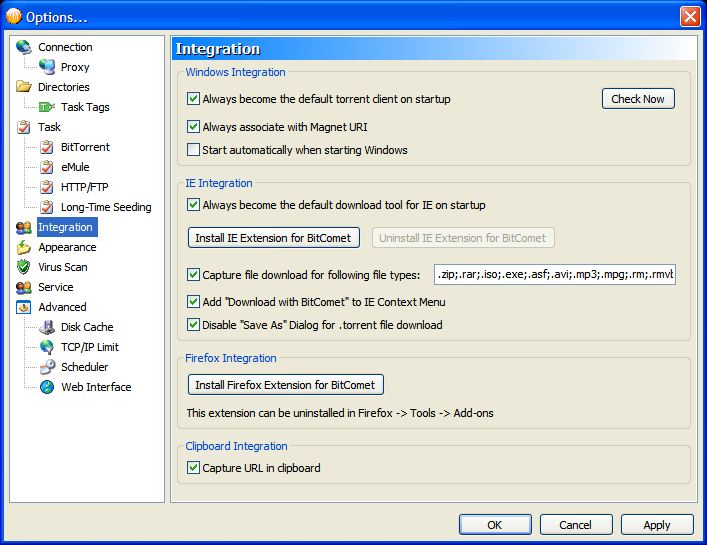The width and height of the screenshot is (707, 545).
Task: Confirm with the OK button
Action: 495,525
